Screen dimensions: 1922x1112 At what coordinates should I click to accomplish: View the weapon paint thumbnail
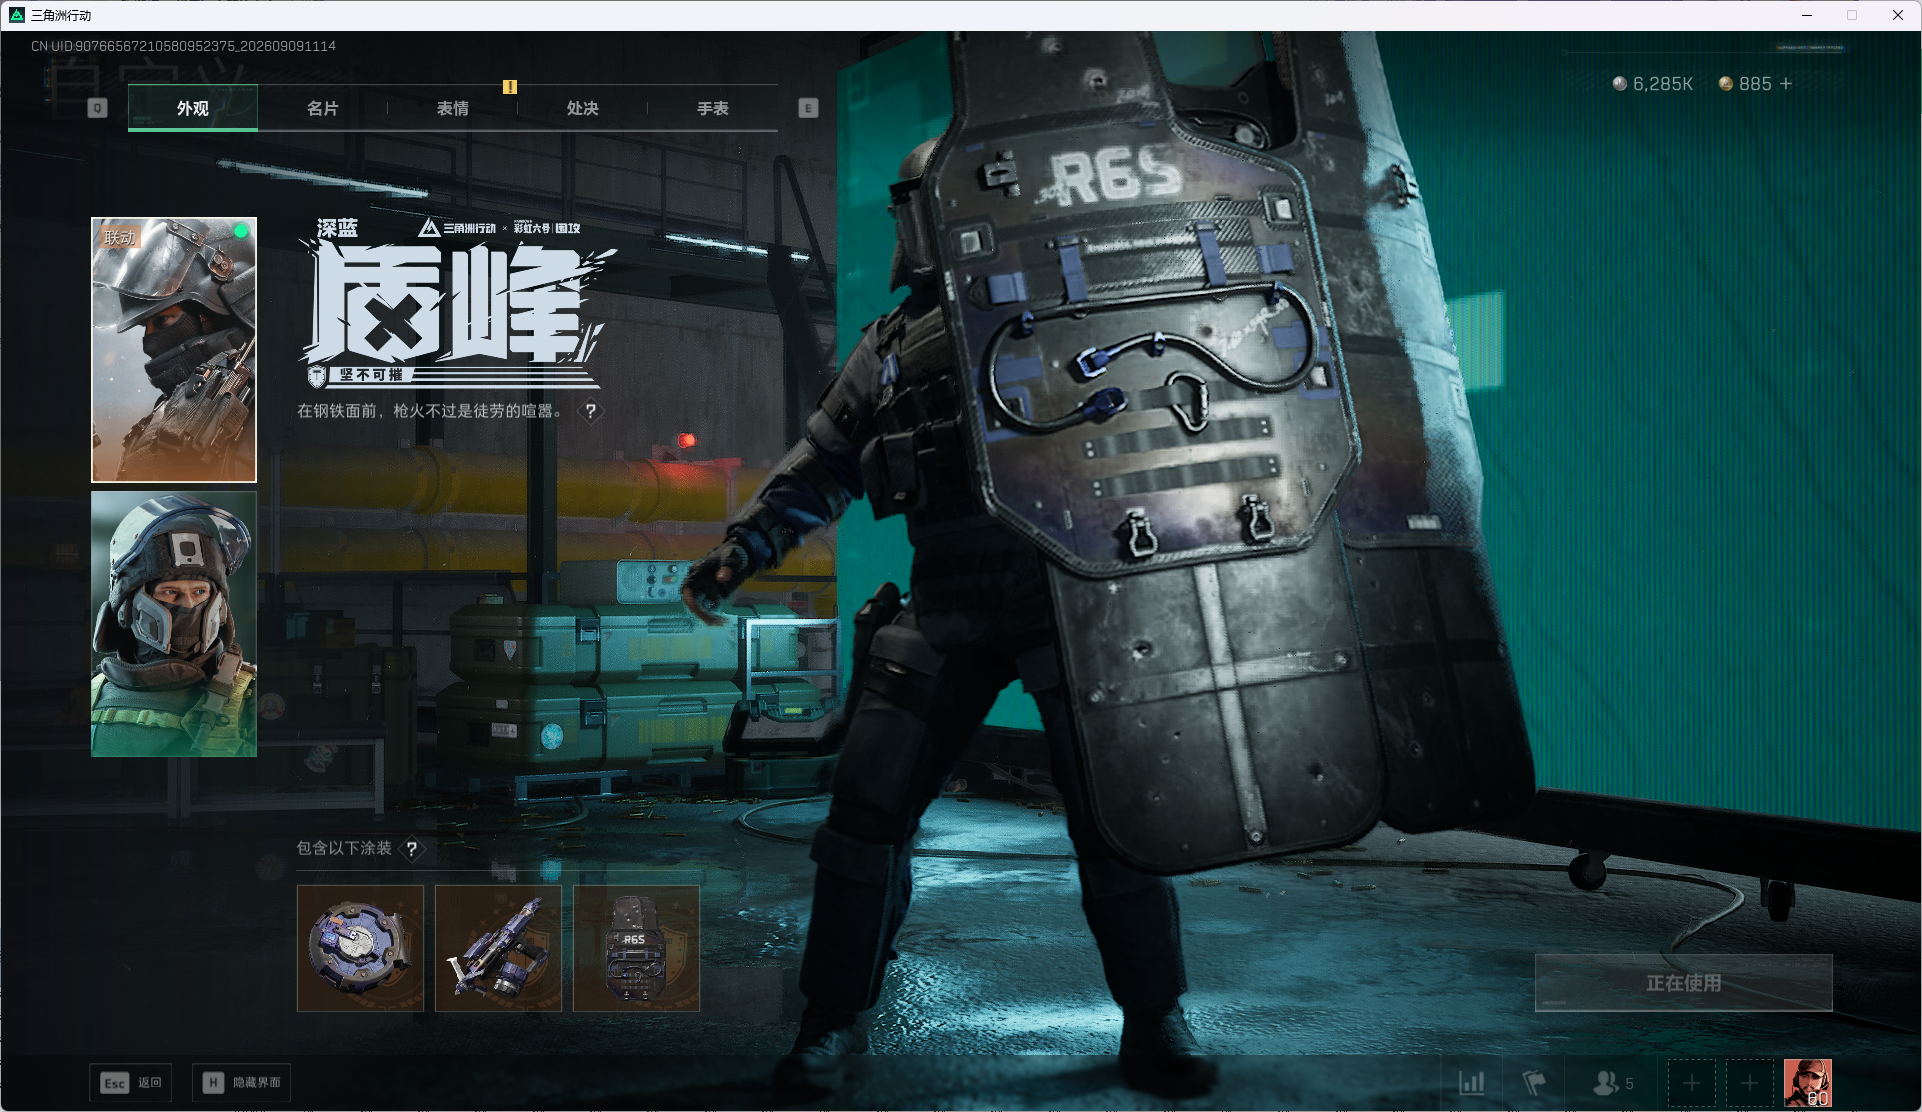[x=498, y=948]
